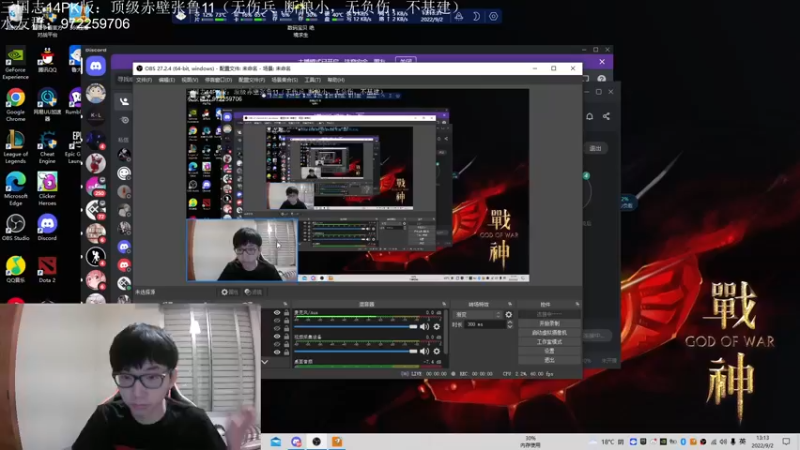This screenshot has height=450, width=800.
Task: Toggle bottom eye icon in OBS sources
Action: click(277, 352)
